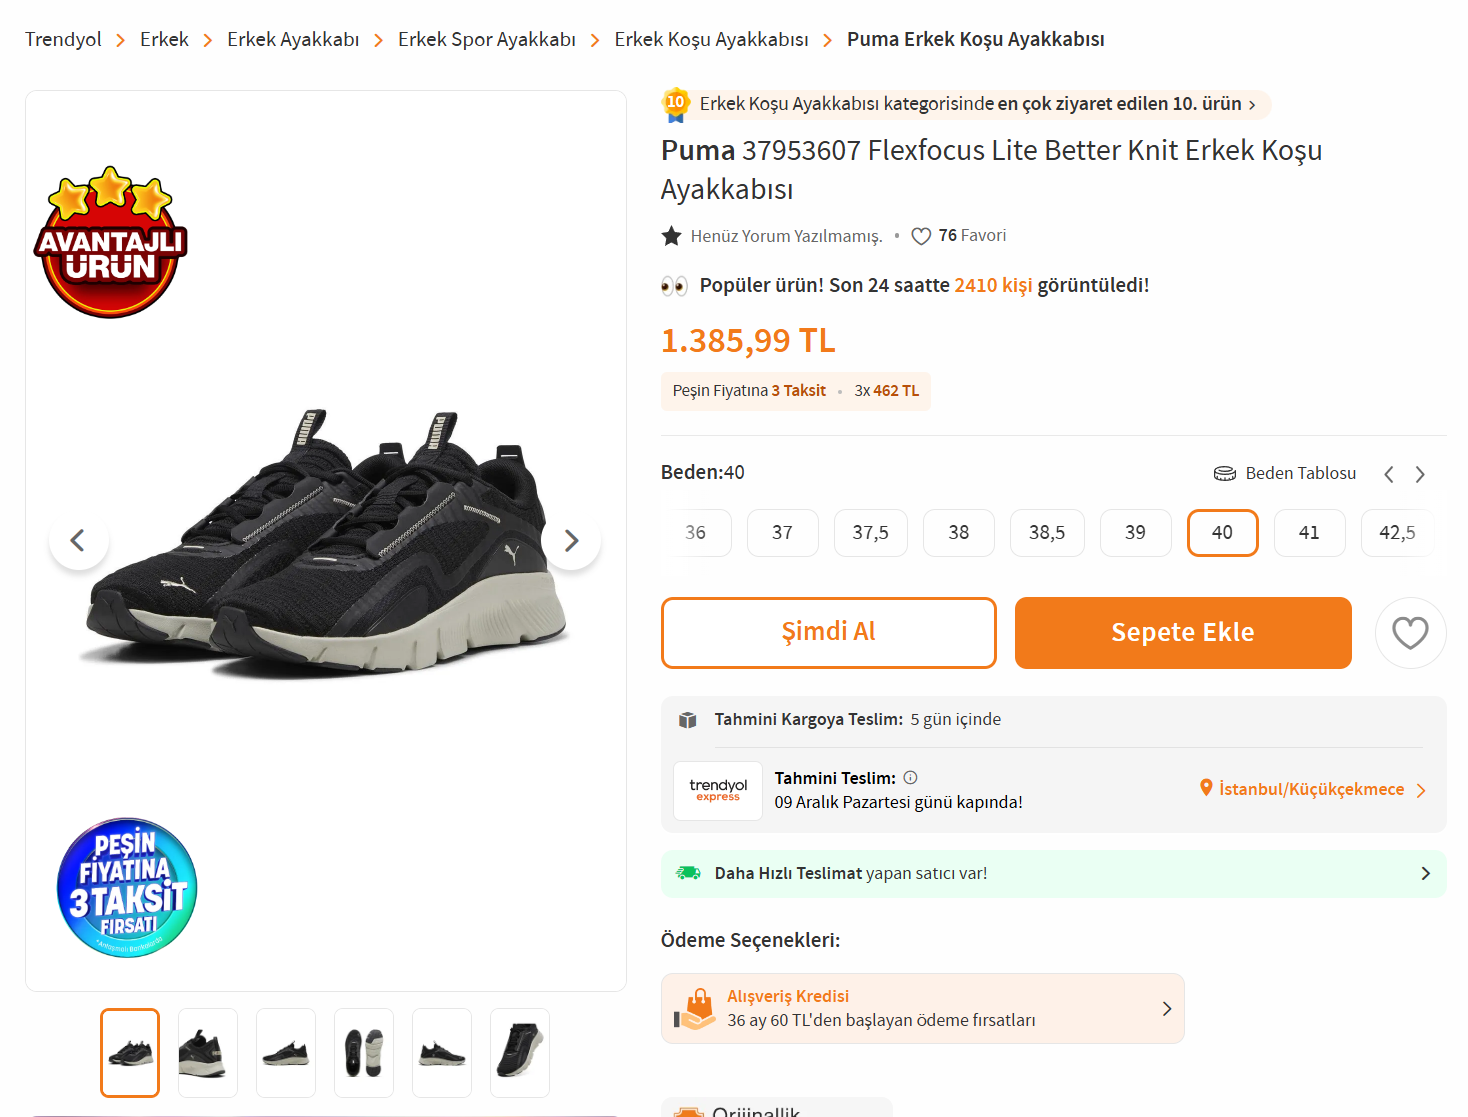Select shoe size 38,5
The image size is (1468, 1117).
click(x=1046, y=533)
